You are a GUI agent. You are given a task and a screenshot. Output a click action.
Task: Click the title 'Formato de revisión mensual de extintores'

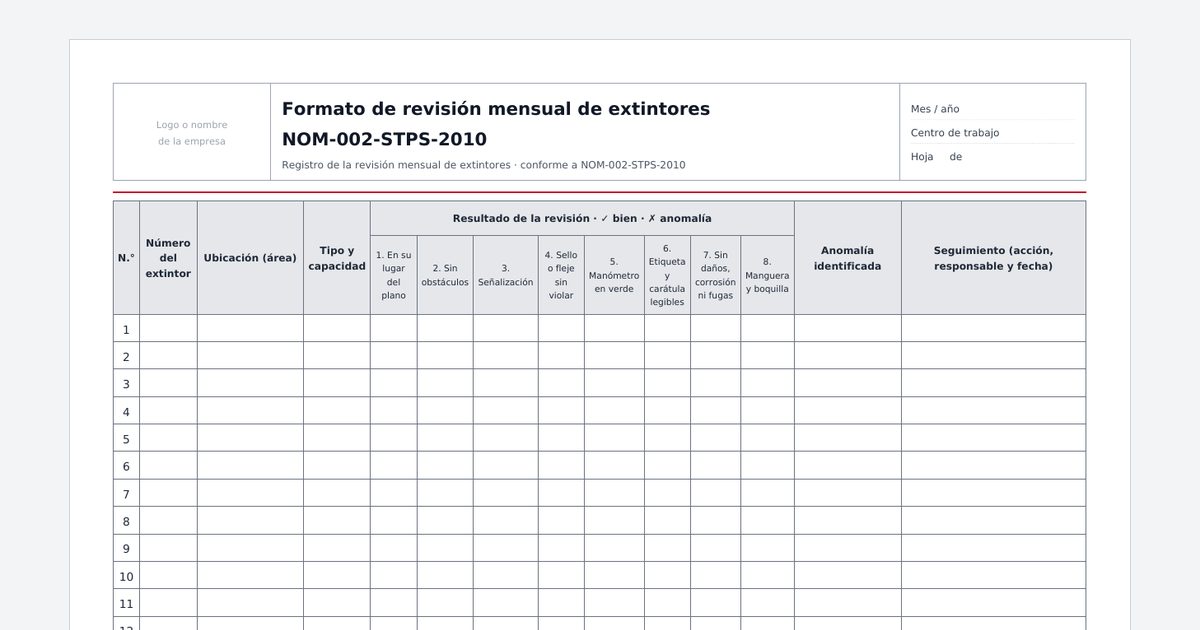(496, 109)
